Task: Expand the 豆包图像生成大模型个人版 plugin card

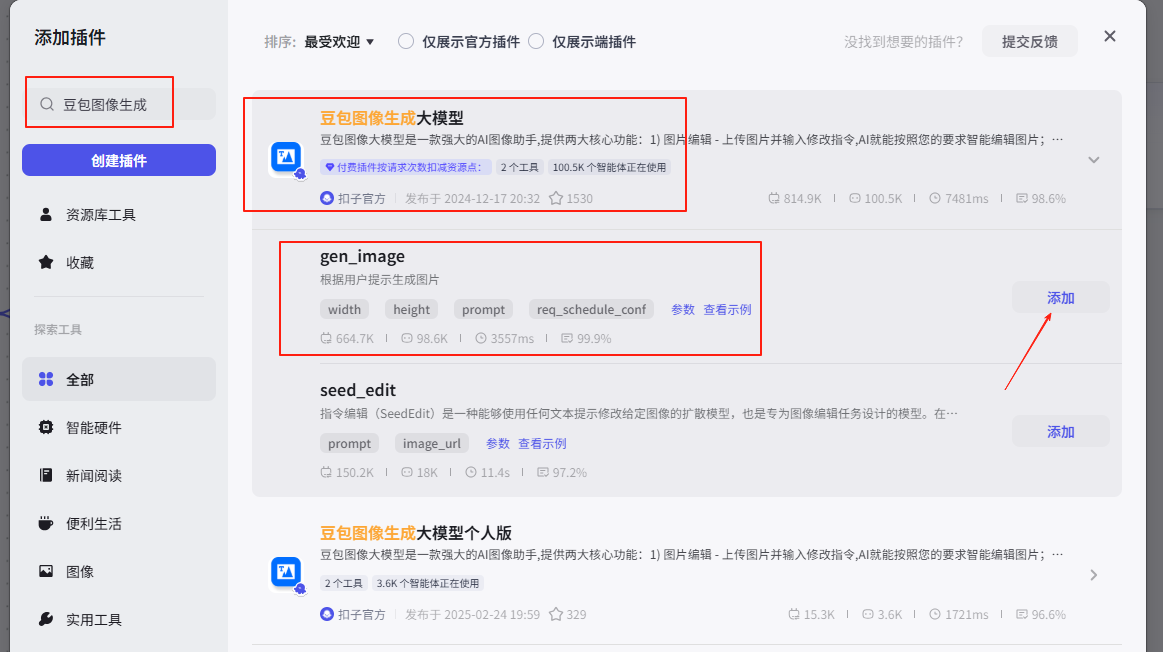Action: point(1093,575)
